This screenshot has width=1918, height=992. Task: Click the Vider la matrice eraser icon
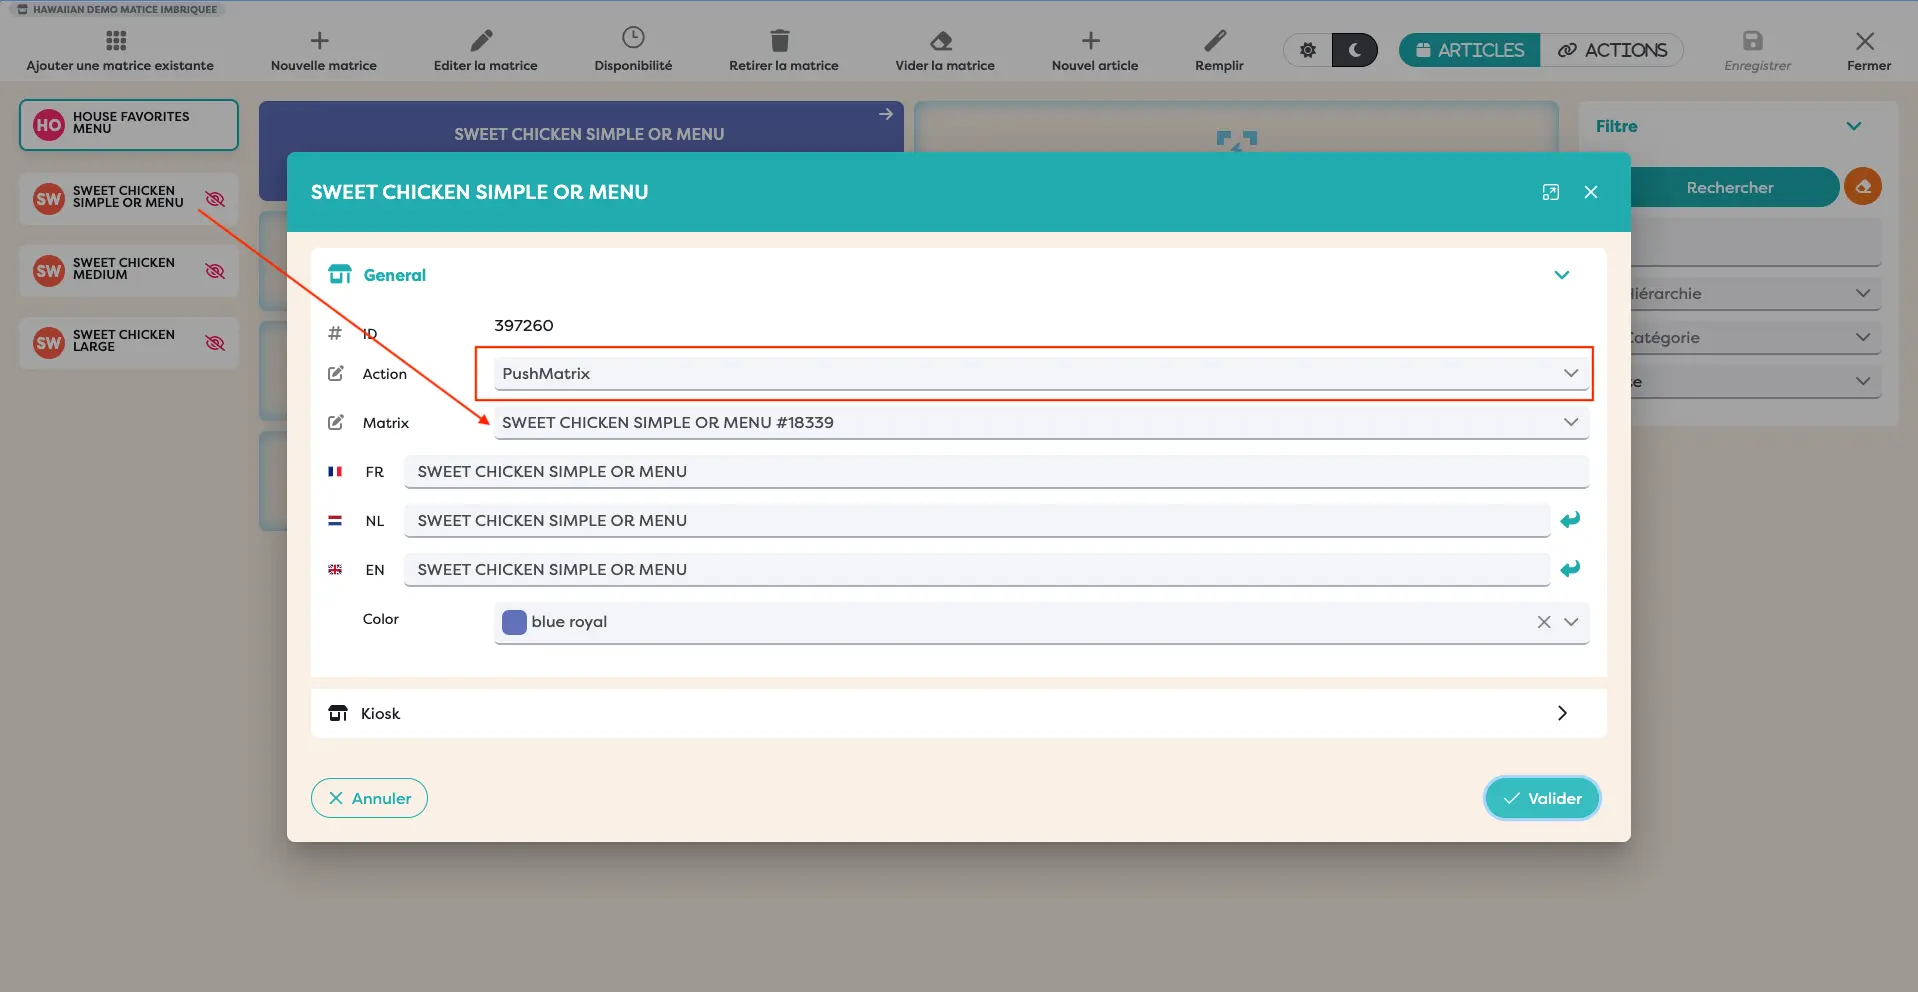click(941, 41)
